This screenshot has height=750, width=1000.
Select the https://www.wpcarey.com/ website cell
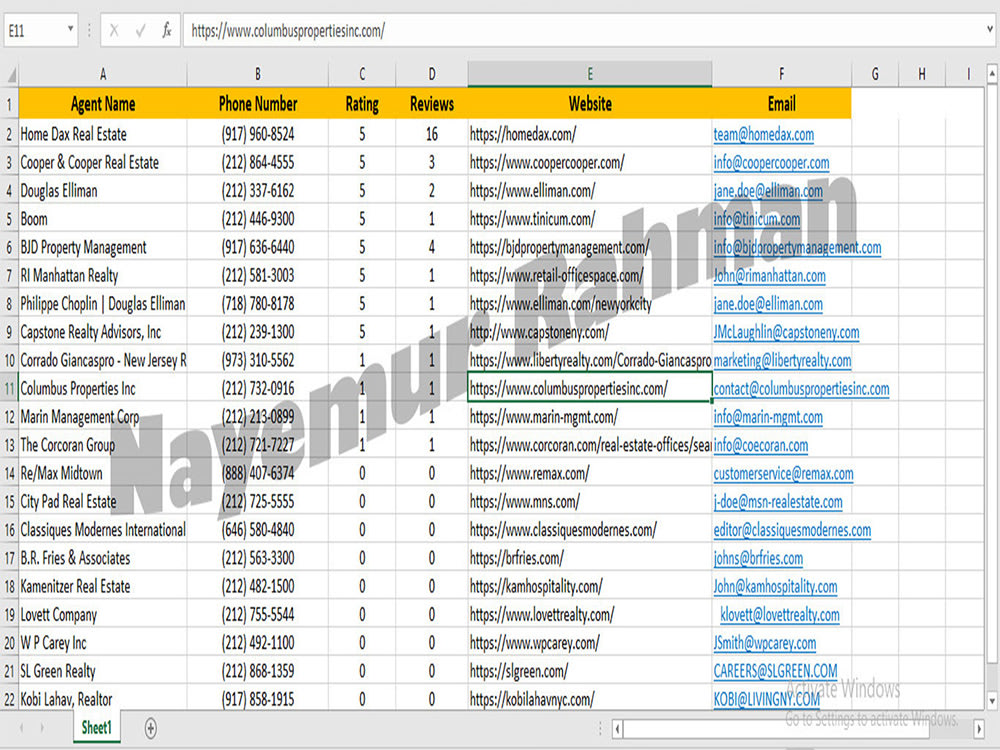590,643
